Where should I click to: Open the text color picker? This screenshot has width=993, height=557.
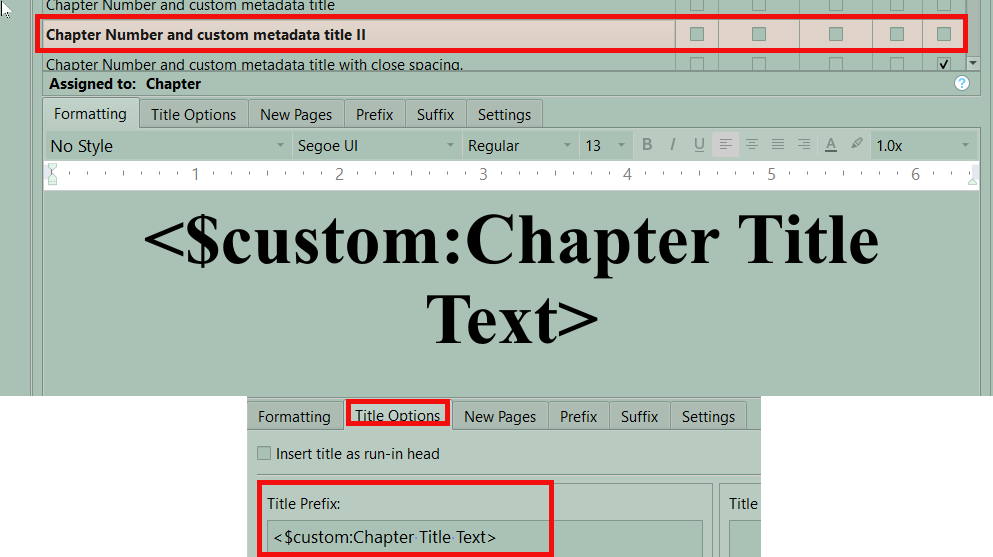coord(830,145)
